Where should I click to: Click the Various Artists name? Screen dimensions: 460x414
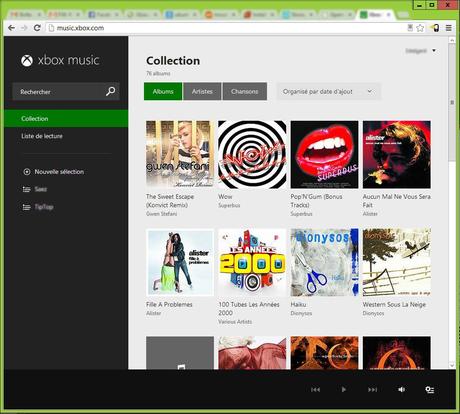pyautogui.click(x=235, y=322)
